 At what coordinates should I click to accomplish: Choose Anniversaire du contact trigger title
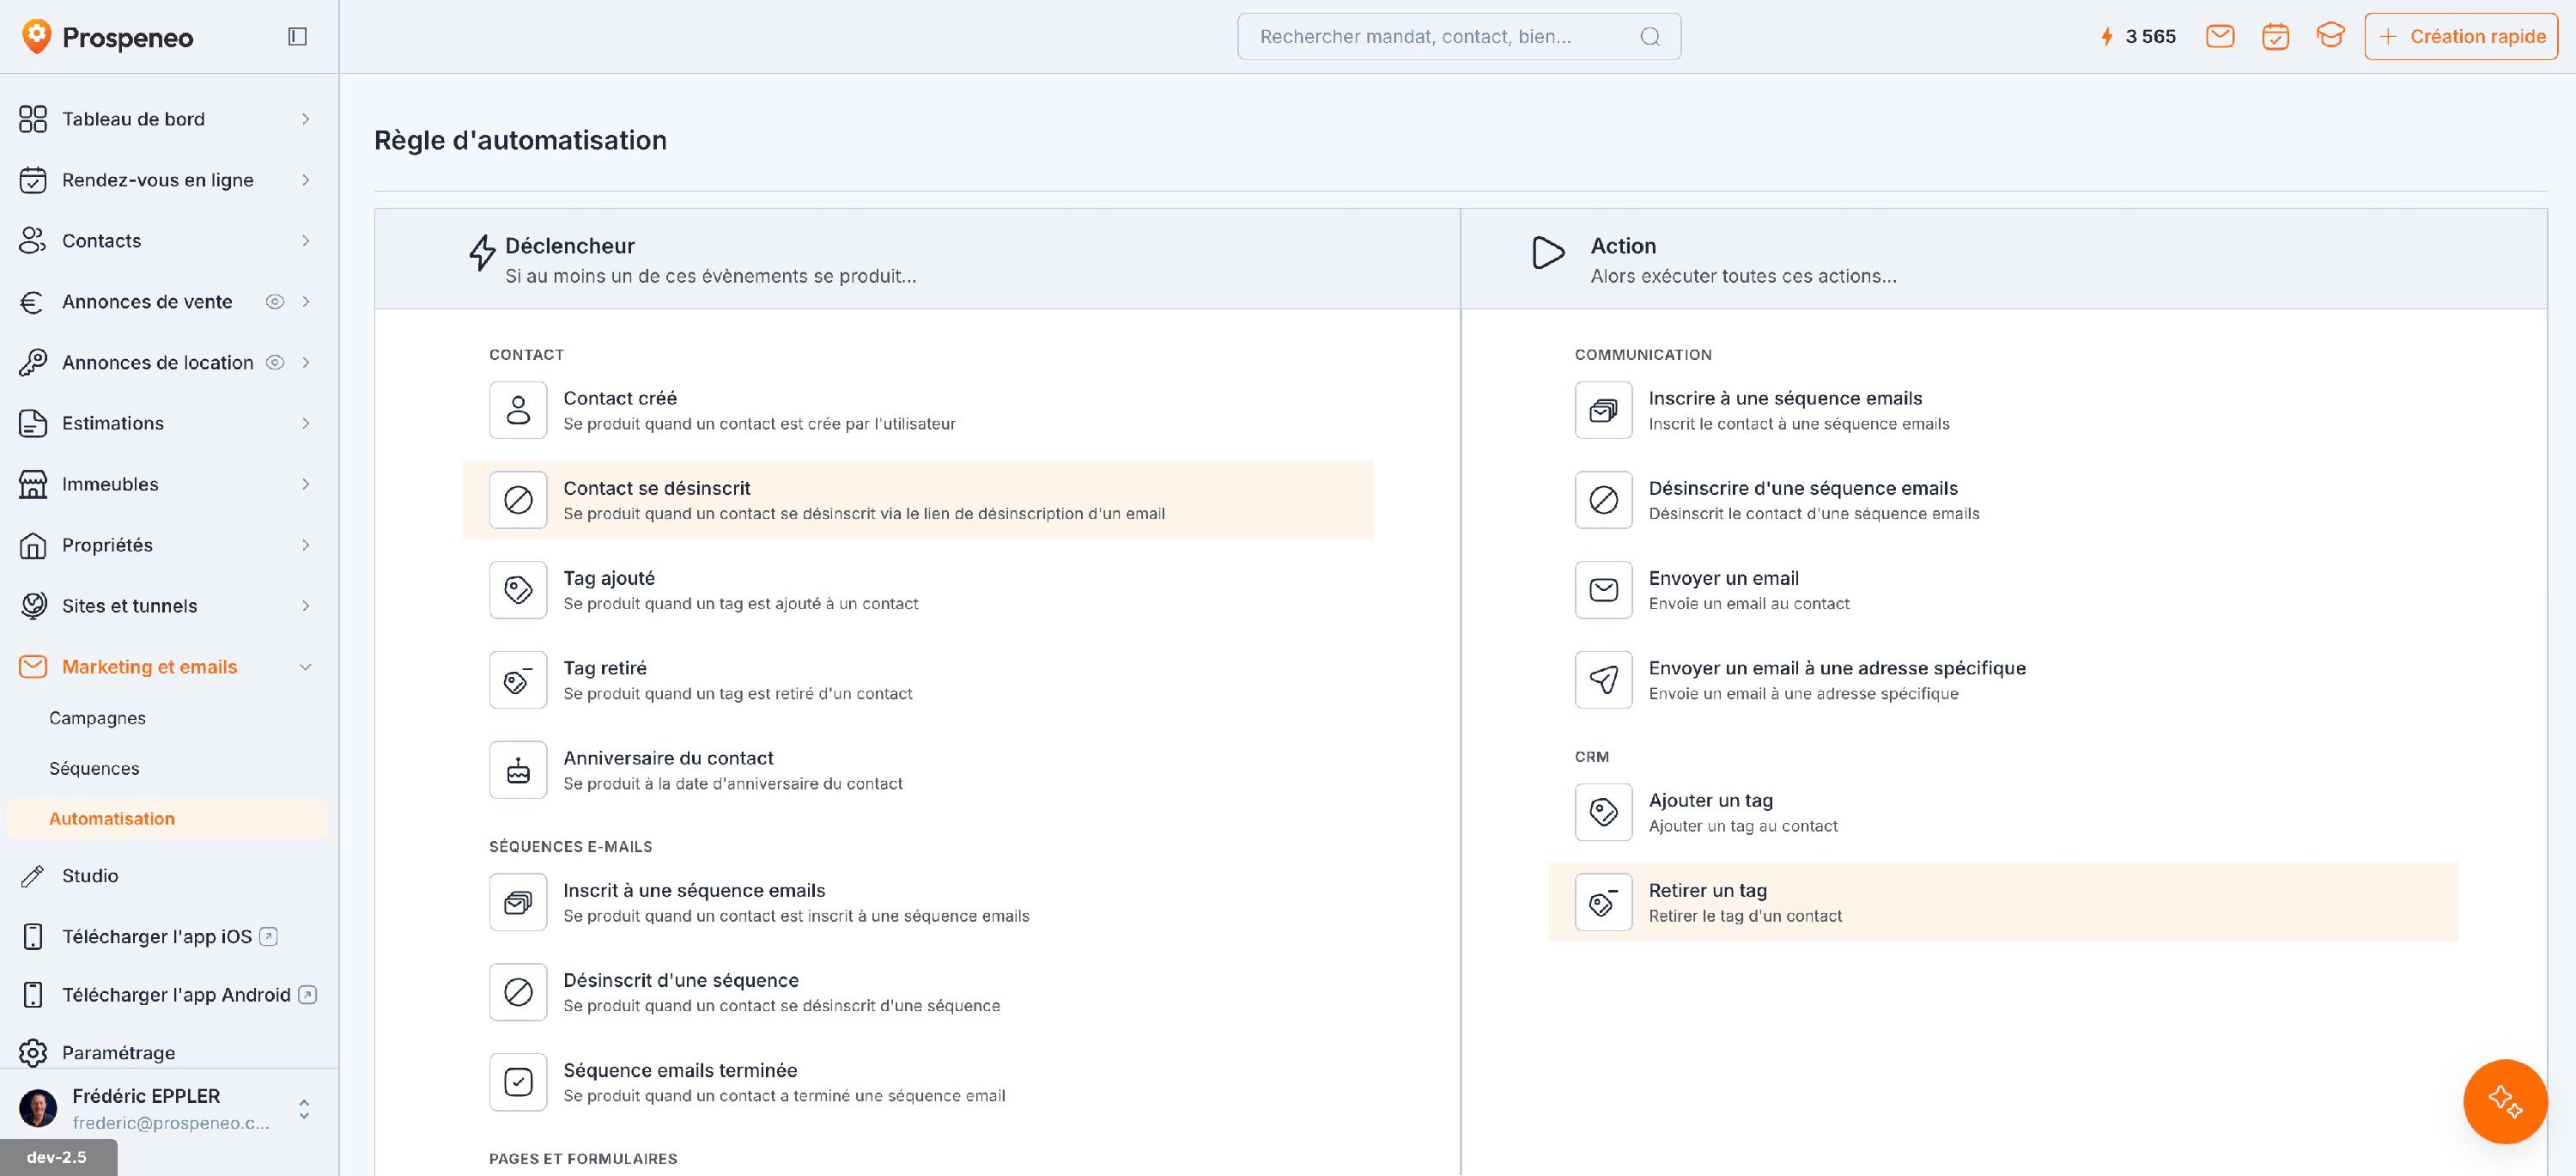point(668,758)
